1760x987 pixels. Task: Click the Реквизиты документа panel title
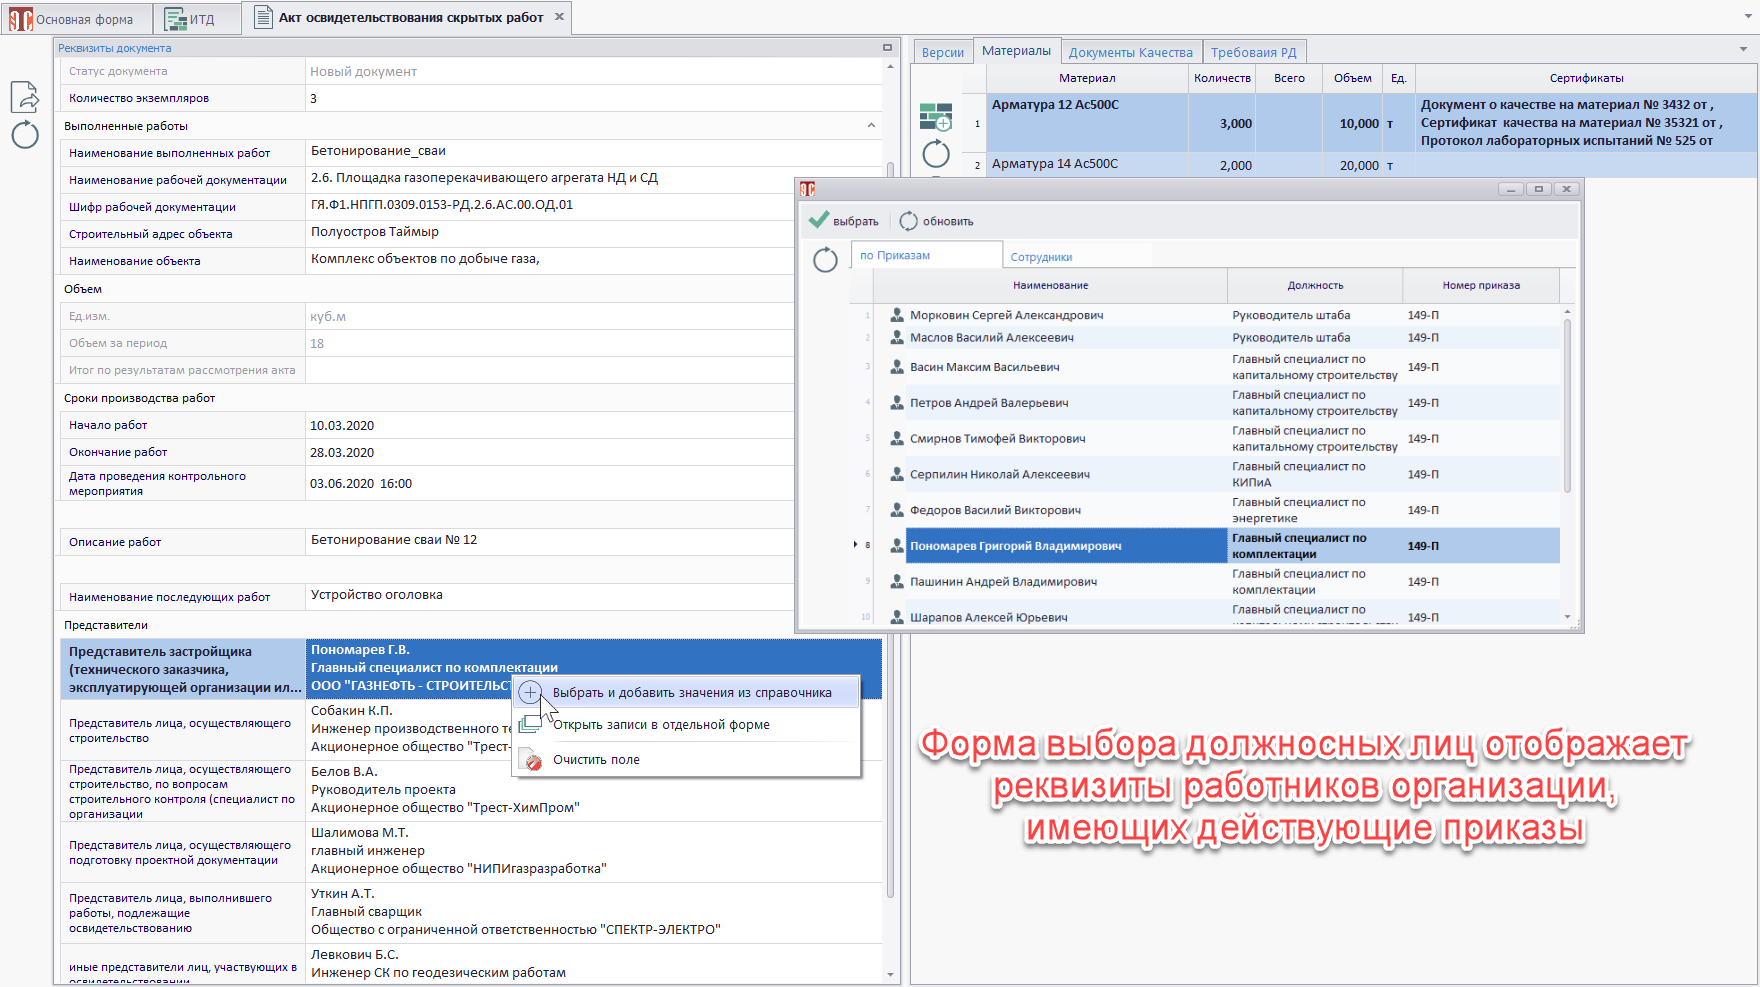point(115,48)
